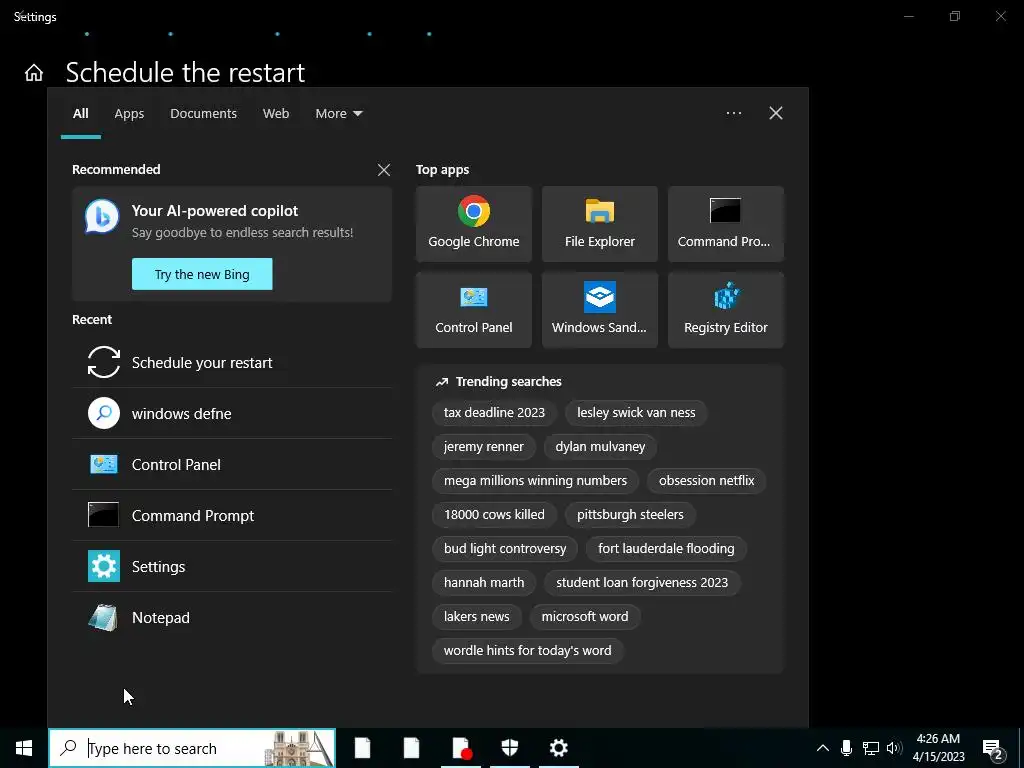This screenshot has width=1024, height=768.
Task: Search trending jeremy renner
Action: 484,447
